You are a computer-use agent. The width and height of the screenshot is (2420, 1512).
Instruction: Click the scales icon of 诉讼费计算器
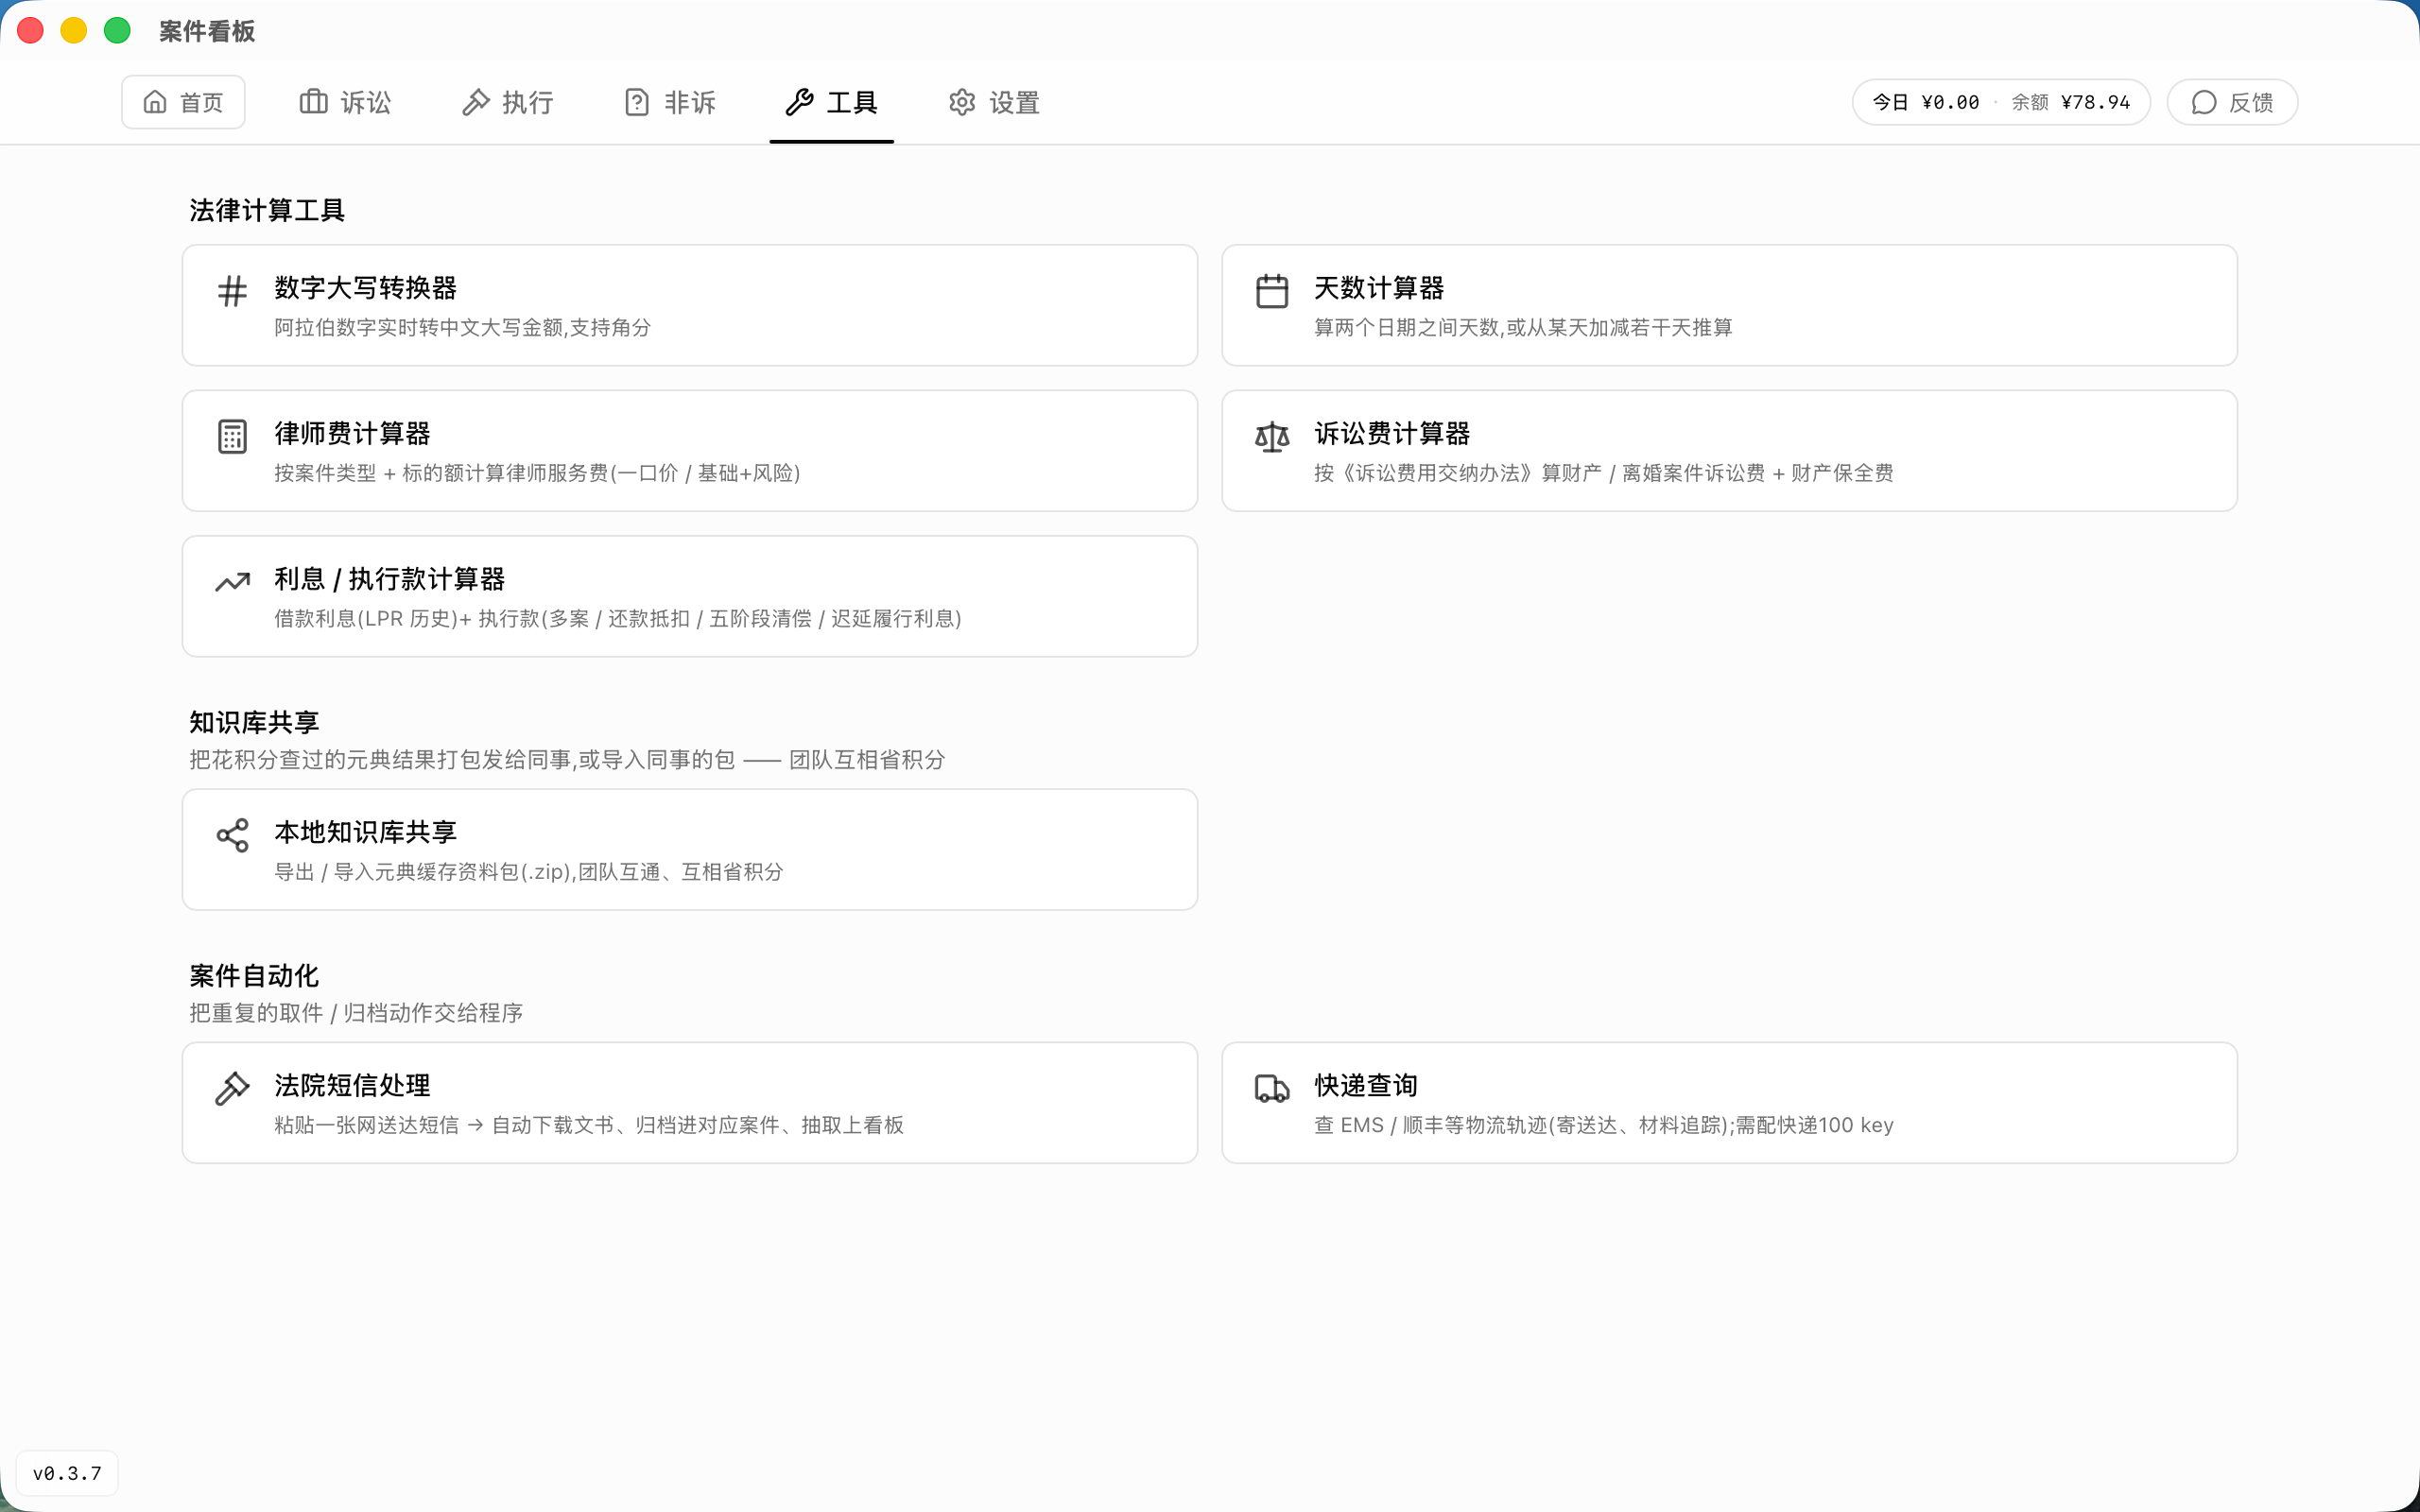(1272, 437)
